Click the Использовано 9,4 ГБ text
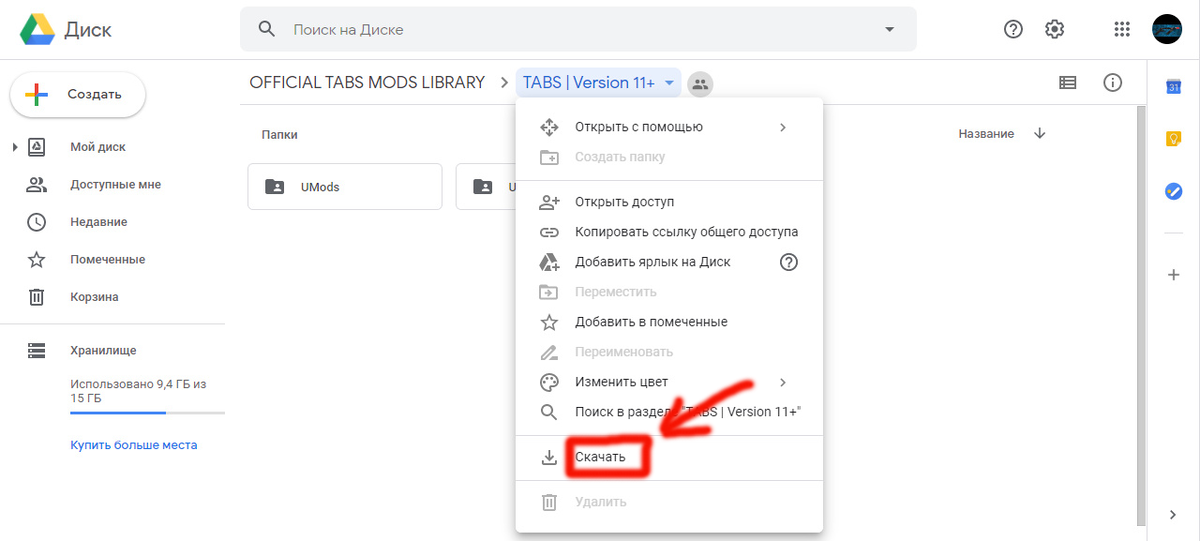The image size is (1200, 541). 138,390
